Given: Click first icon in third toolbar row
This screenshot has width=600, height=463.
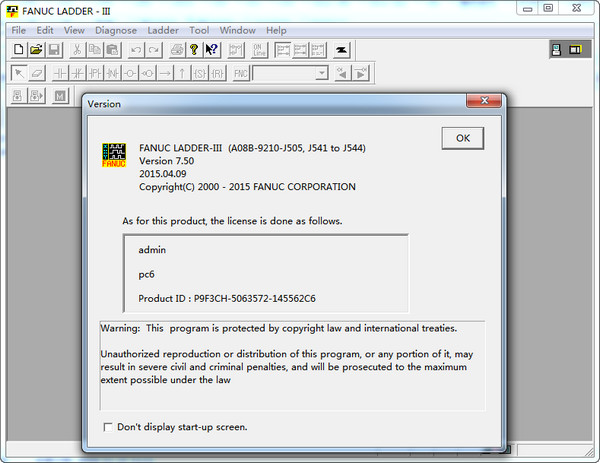Looking at the screenshot, I should (17, 96).
